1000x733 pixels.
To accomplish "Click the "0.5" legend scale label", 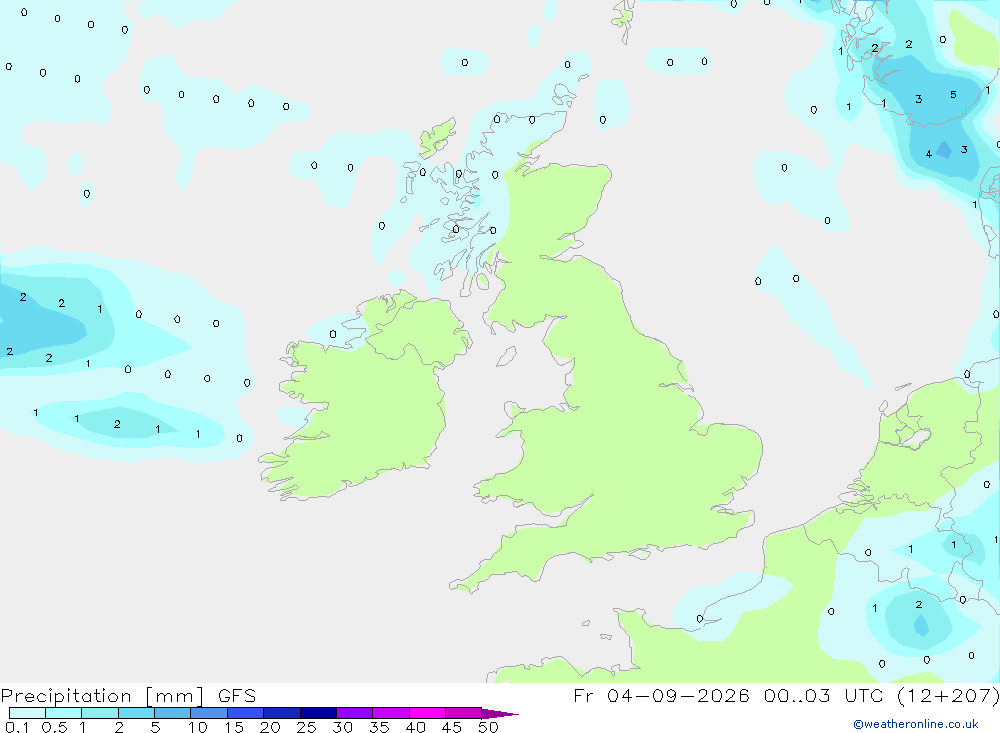I will point(54,727).
